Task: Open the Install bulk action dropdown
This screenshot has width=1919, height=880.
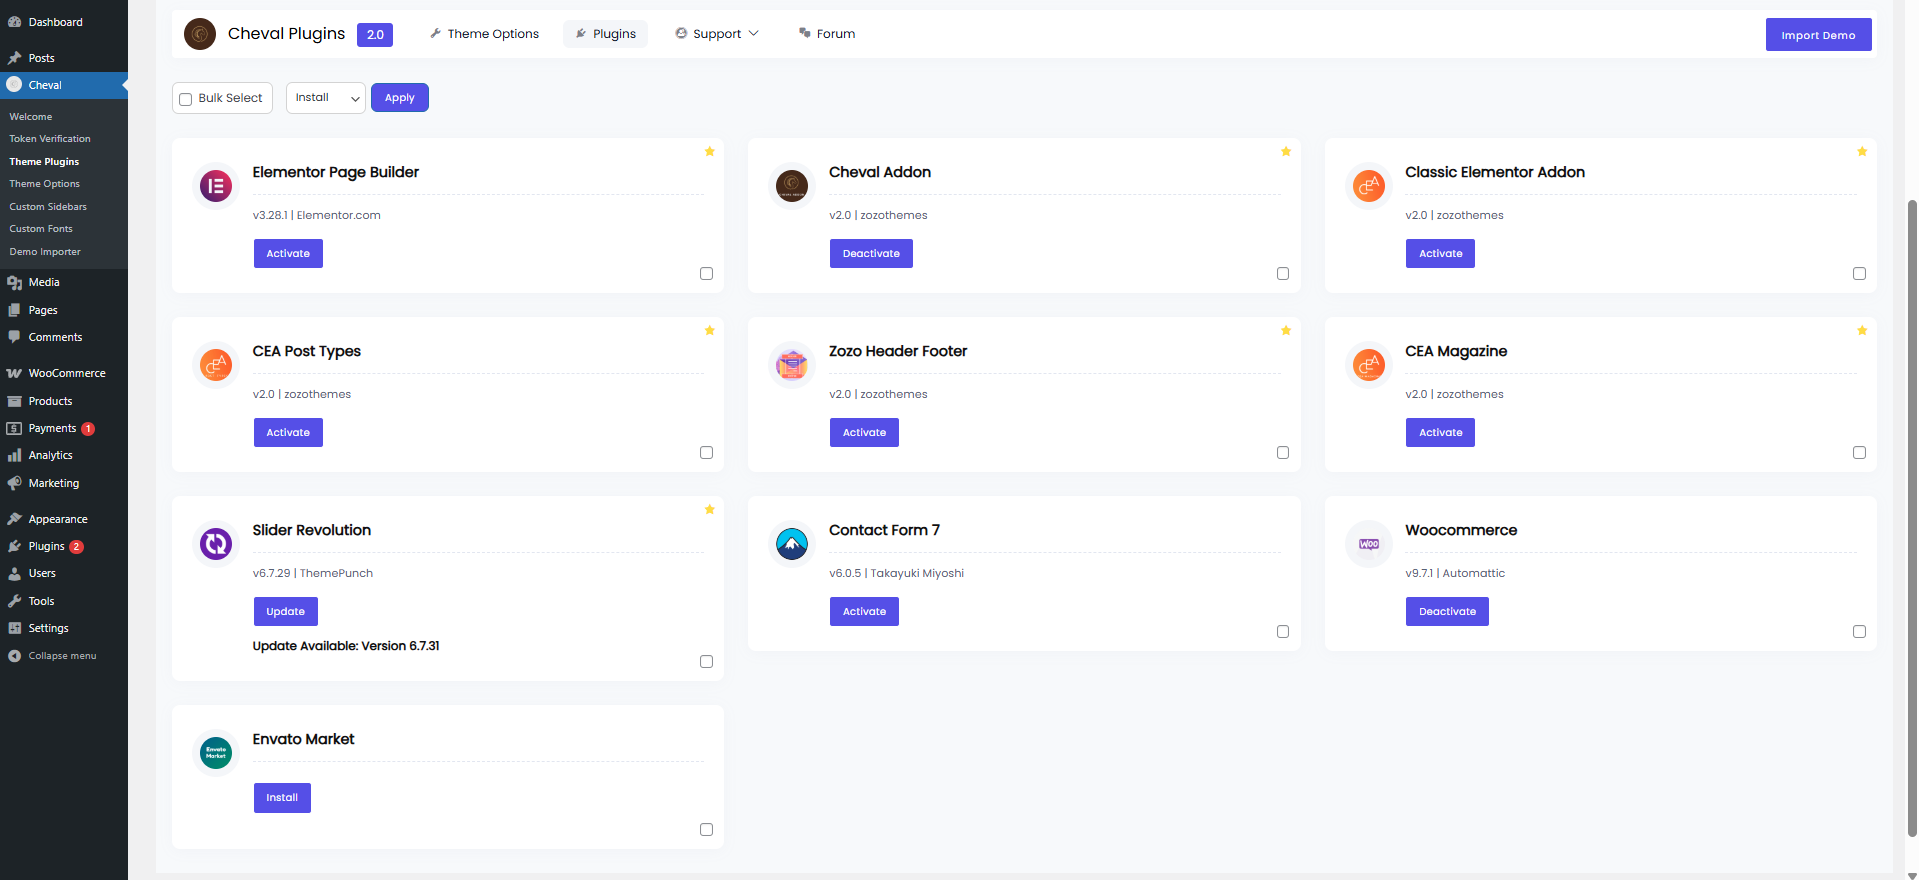Action: (326, 98)
